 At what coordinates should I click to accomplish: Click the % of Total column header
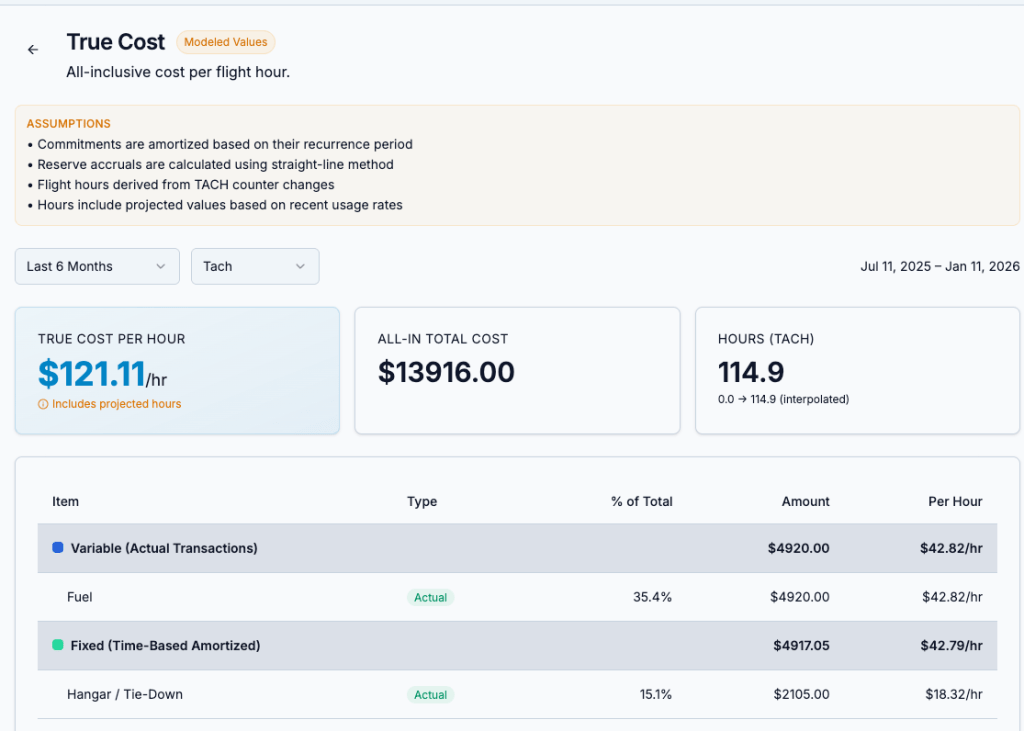coord(641,501)
